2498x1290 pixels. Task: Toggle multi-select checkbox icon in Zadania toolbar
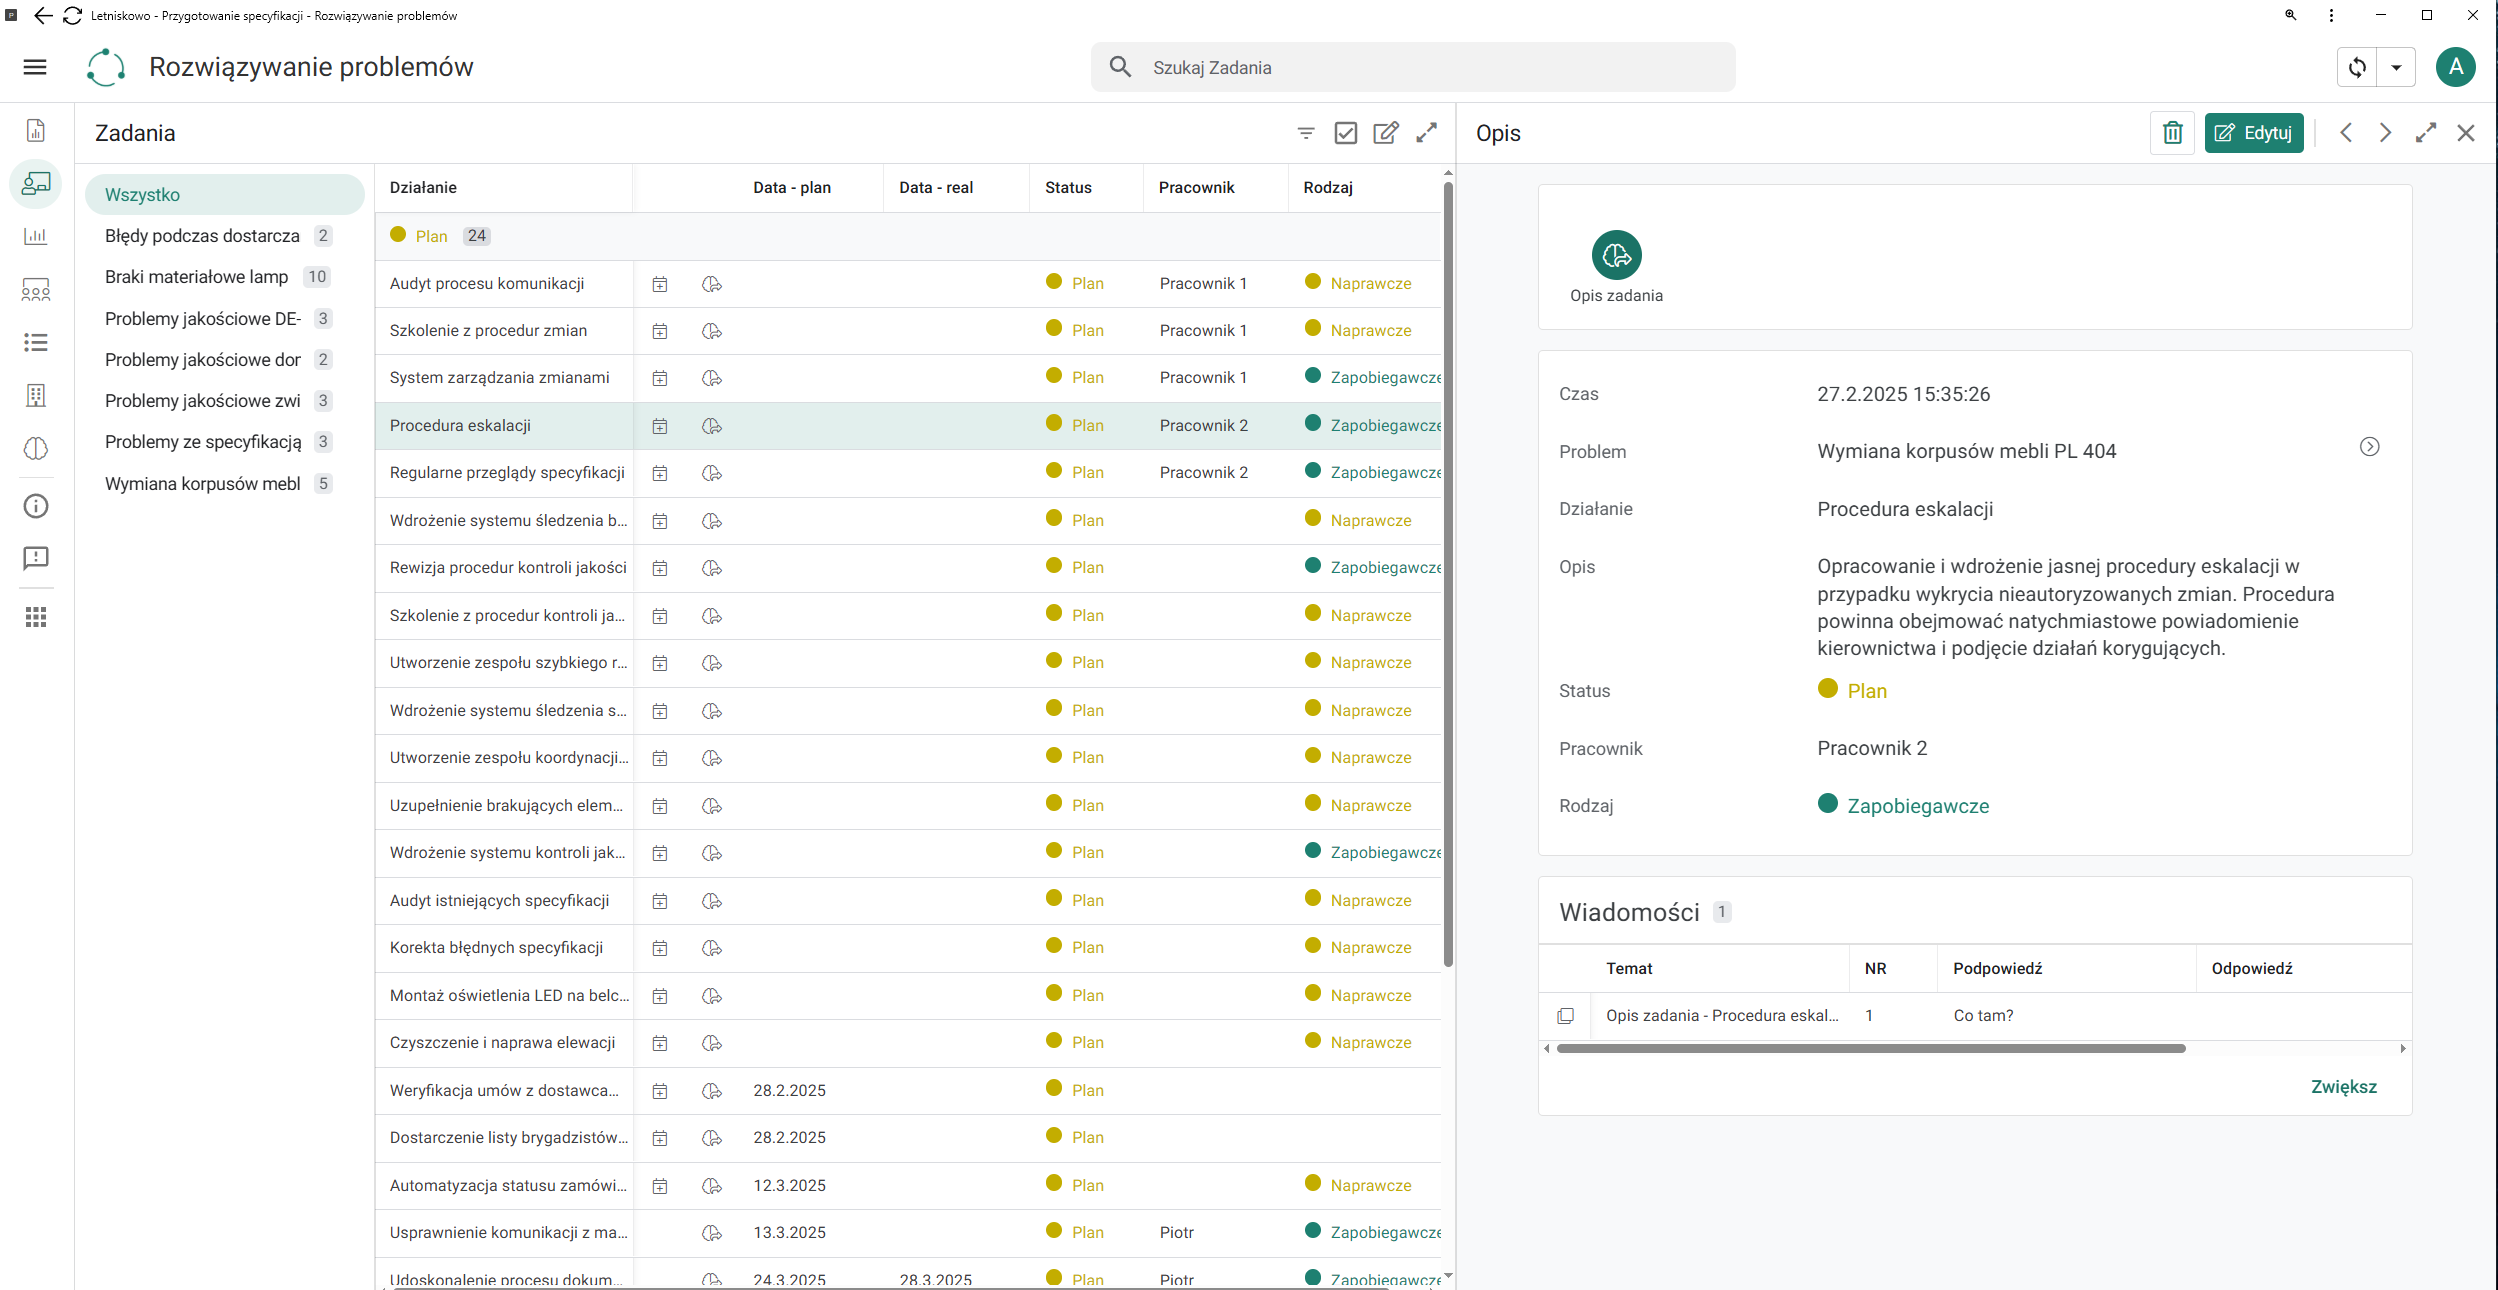tap(1346, 133)
